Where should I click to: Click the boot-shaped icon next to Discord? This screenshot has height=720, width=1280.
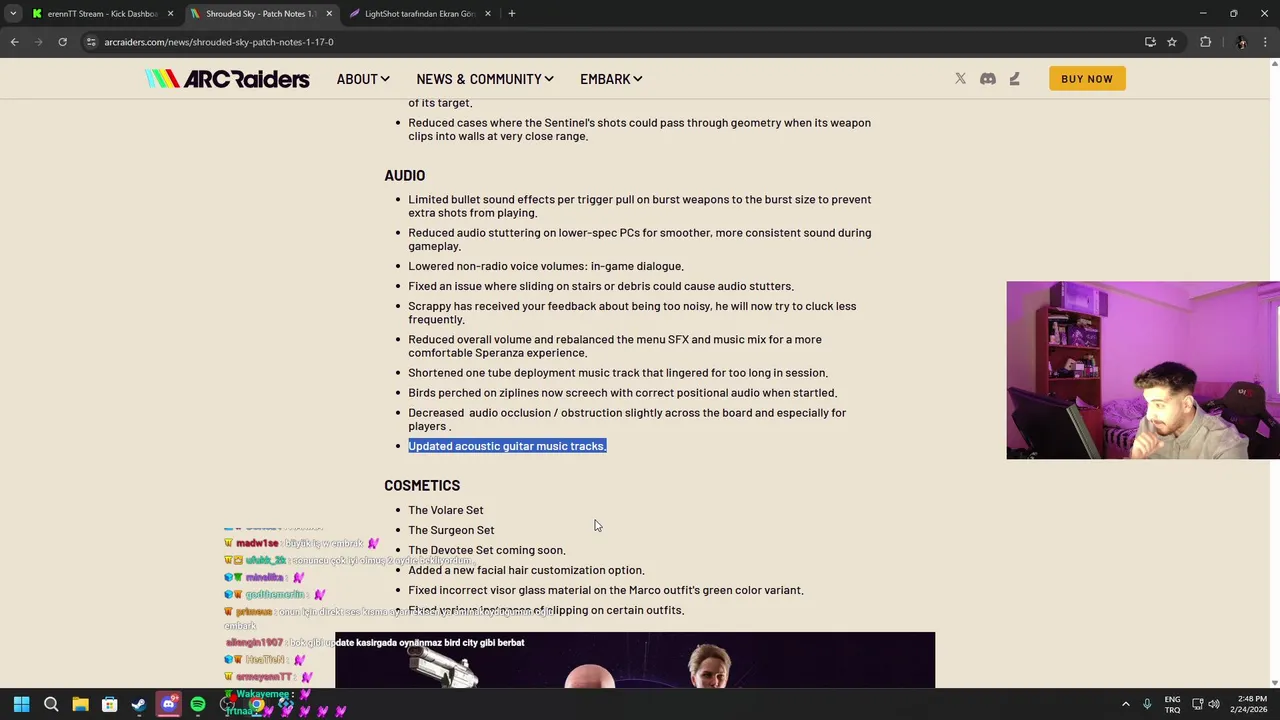[1014, 79]
